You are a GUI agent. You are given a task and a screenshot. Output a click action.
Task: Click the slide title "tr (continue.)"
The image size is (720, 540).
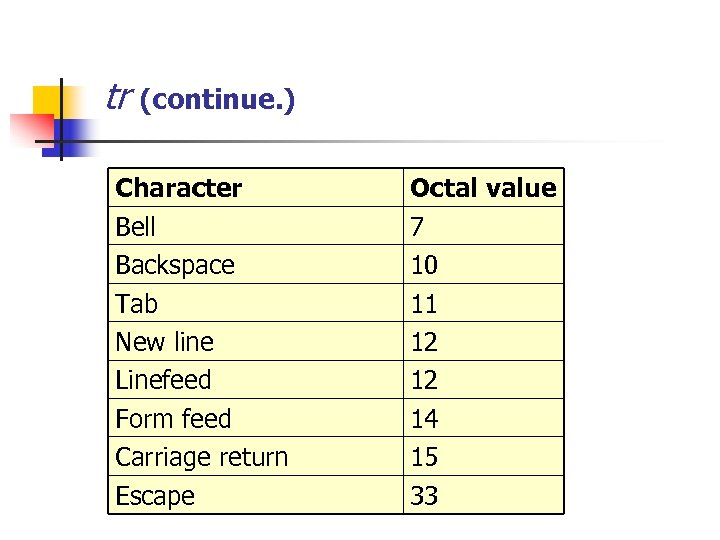[x=200, y=99]
